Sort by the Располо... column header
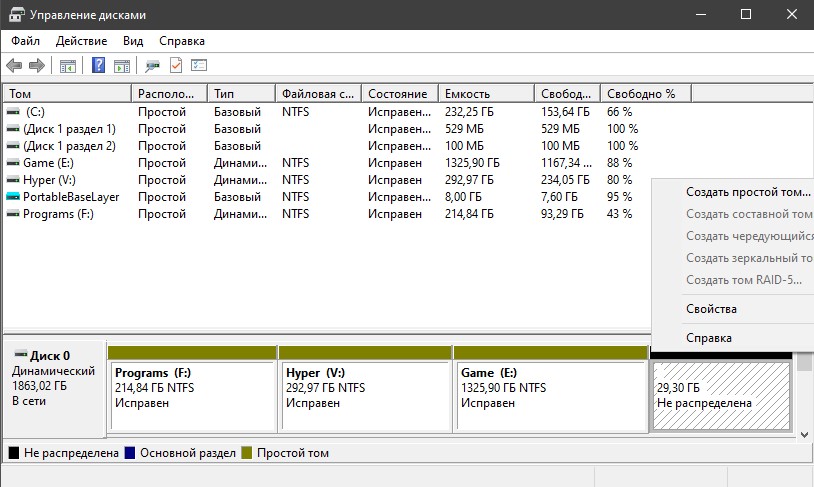Viewport: 814px width, 487px height. 169,93
